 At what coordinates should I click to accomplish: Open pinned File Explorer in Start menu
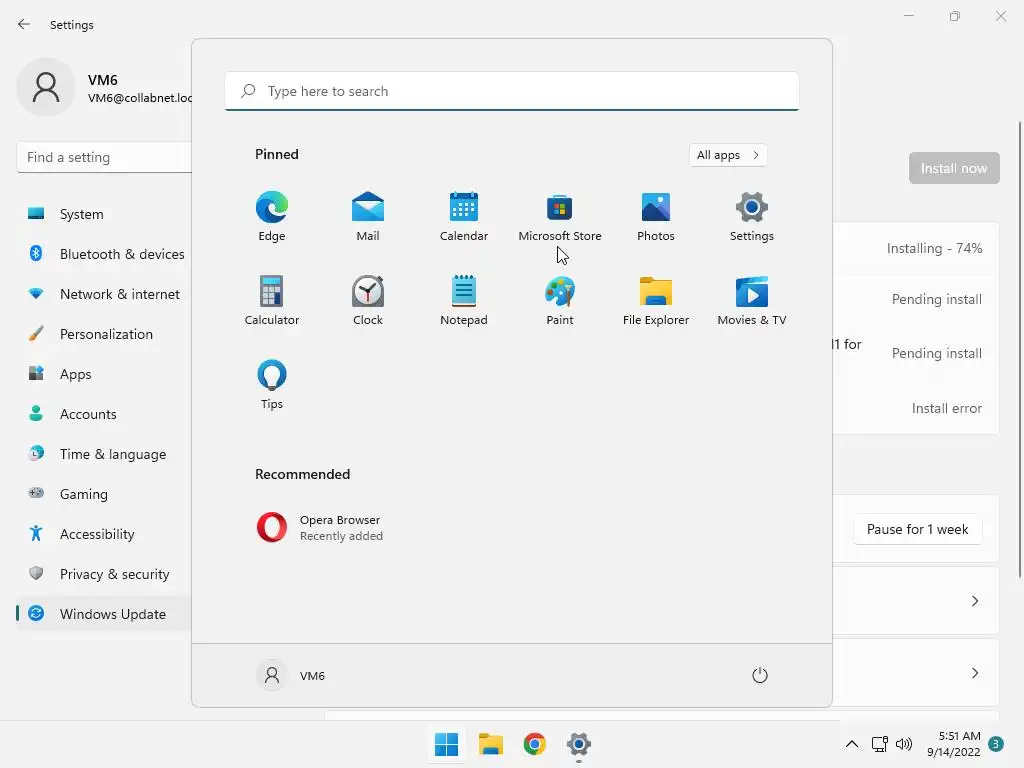click(656, 300)
